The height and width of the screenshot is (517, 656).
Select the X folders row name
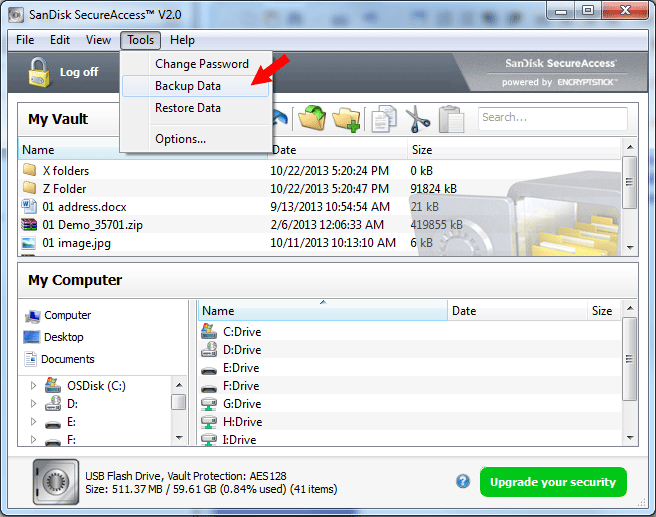66,171
